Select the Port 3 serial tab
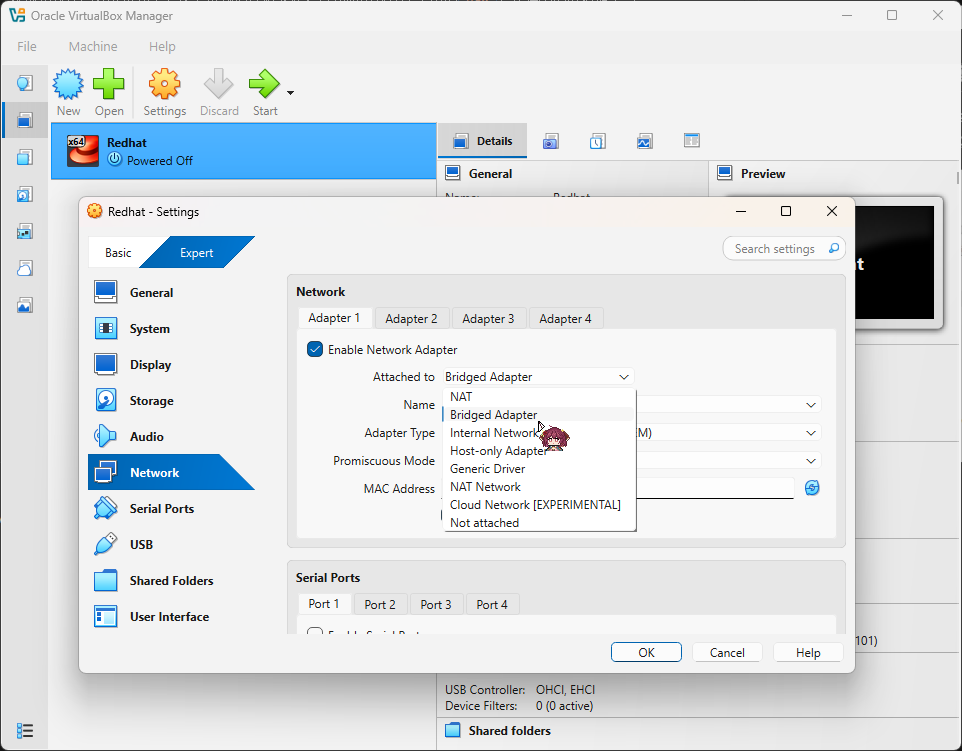 [436, 605]
